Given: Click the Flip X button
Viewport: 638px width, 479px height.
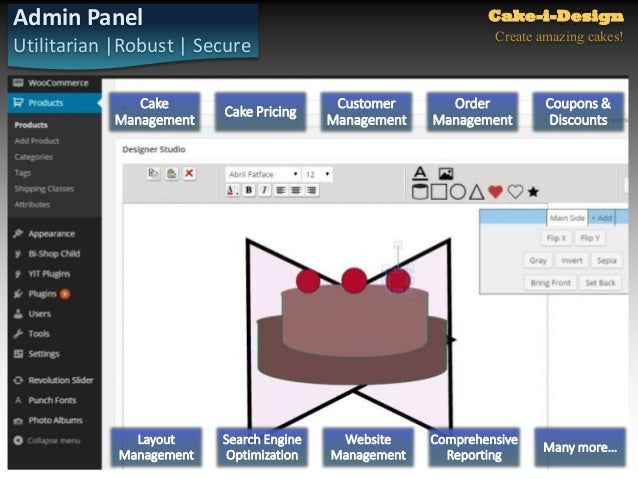Looking at the screenshot, I should (x=556, y=238).
